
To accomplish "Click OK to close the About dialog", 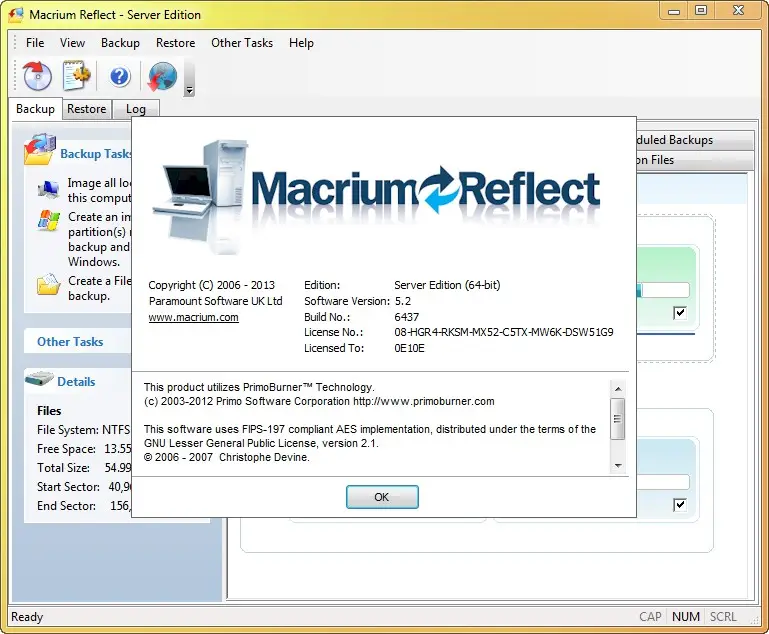I will click(x=382, y=497).
